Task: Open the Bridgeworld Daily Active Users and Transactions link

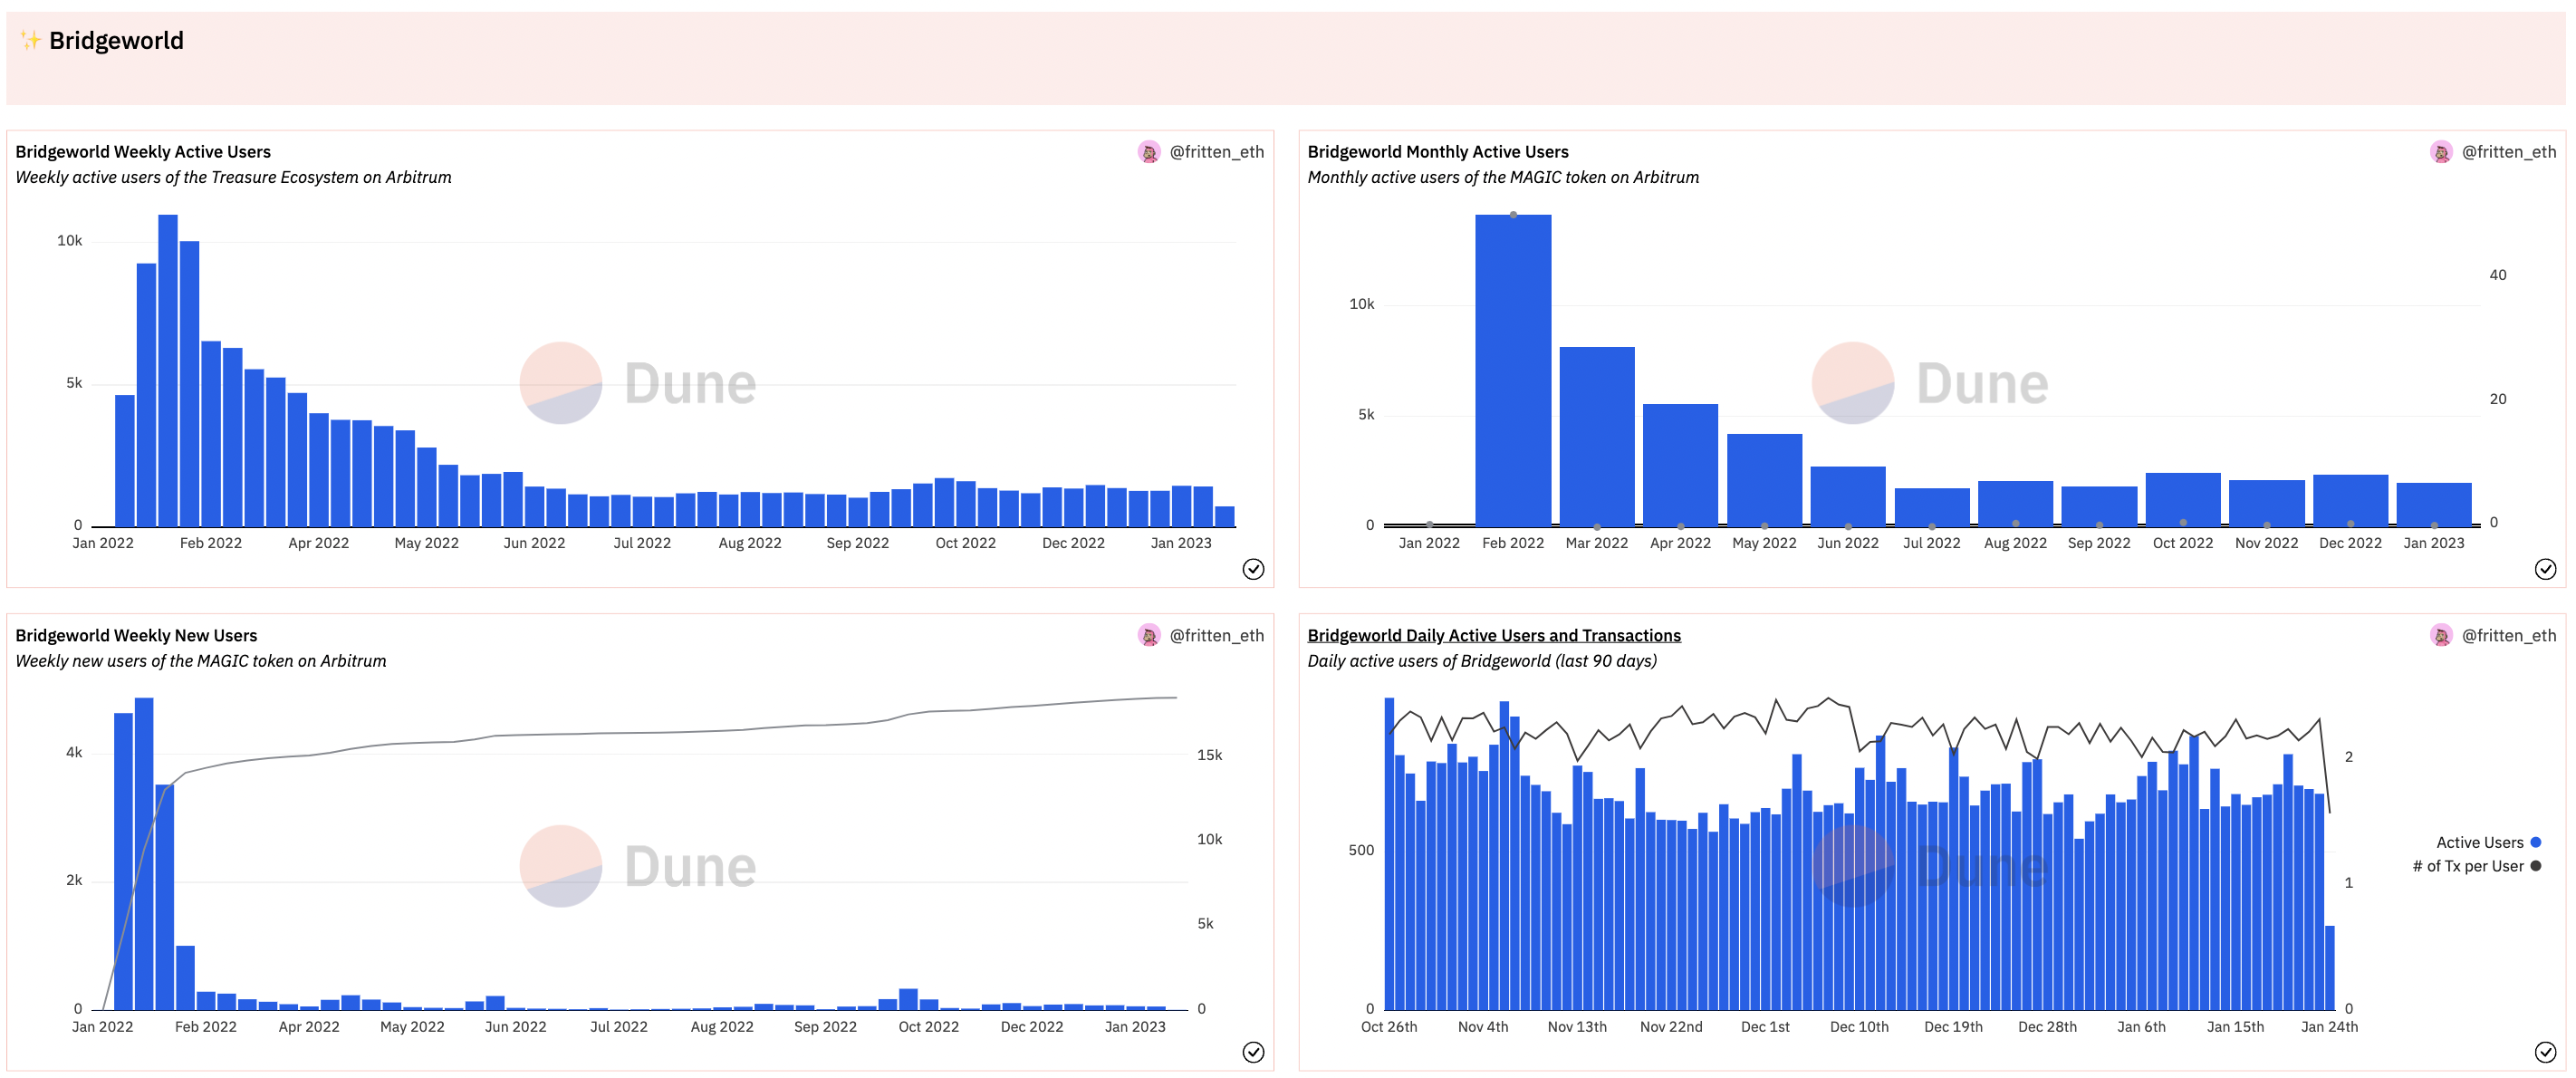Action: 1494,636
